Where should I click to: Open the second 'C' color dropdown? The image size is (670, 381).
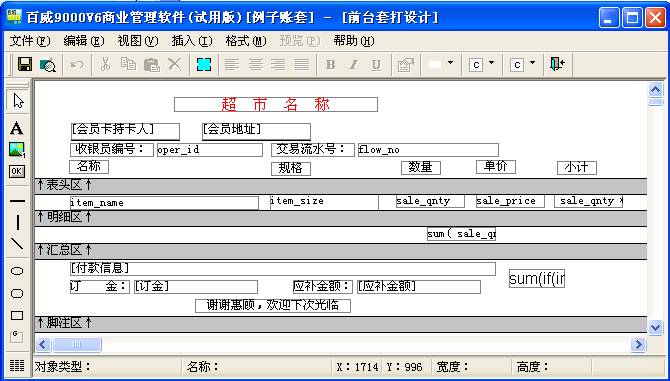pos(532,63)
